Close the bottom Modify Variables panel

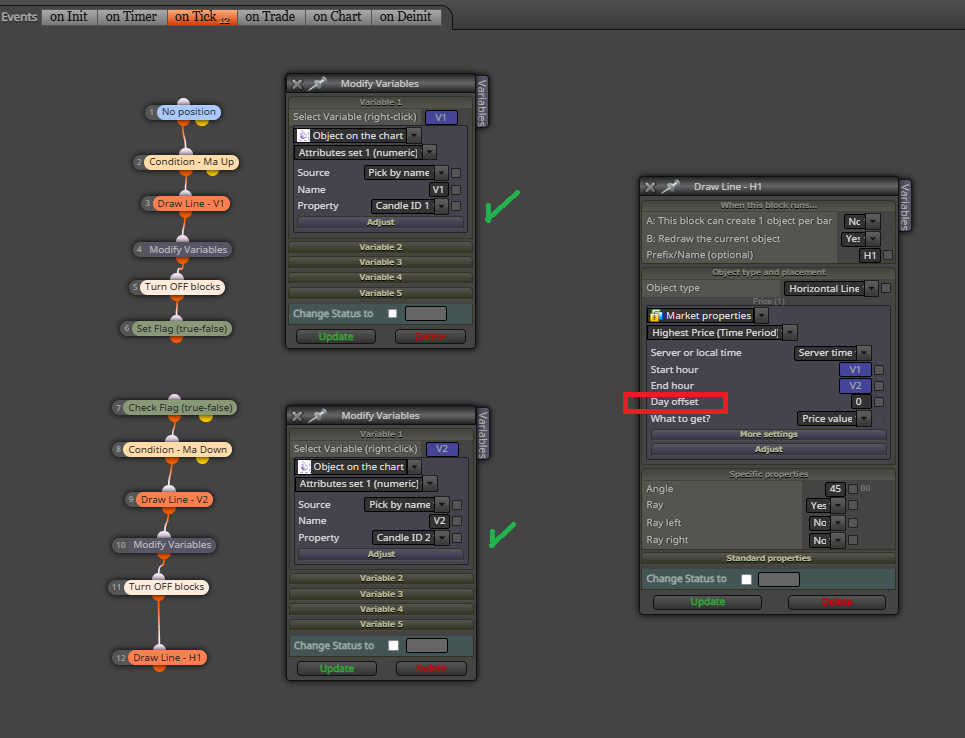tap(297, 417)
